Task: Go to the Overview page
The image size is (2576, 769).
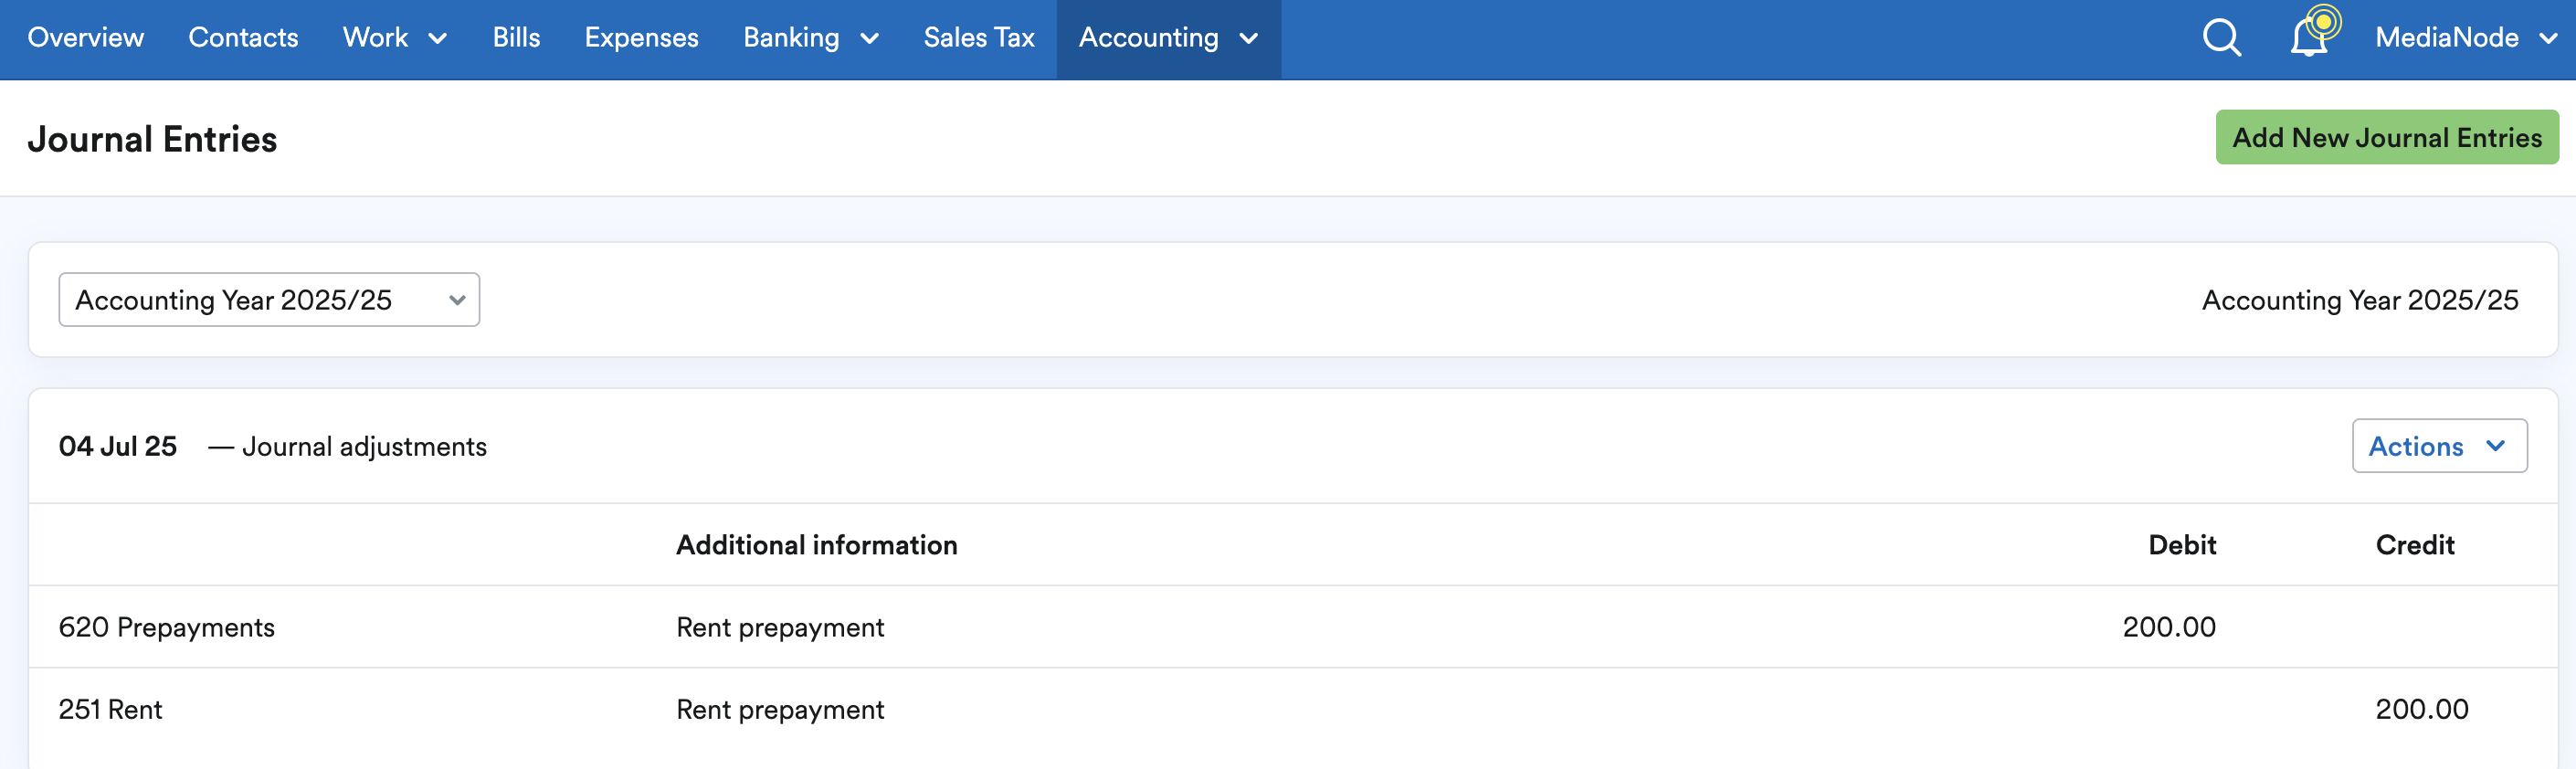Action: (86, 38)
